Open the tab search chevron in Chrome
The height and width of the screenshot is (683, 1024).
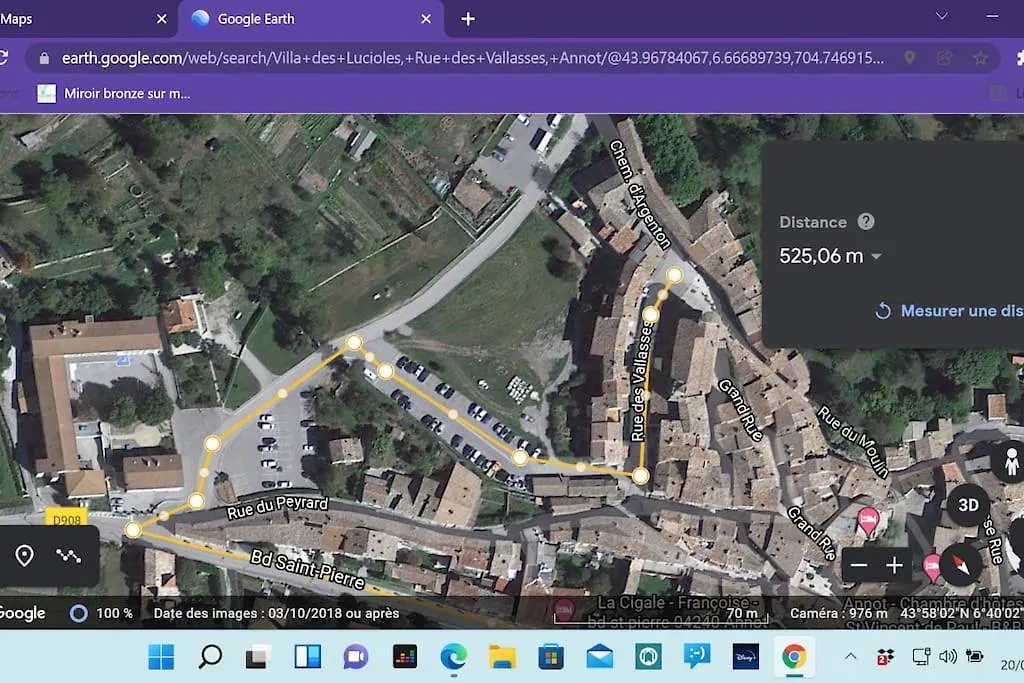941,17
